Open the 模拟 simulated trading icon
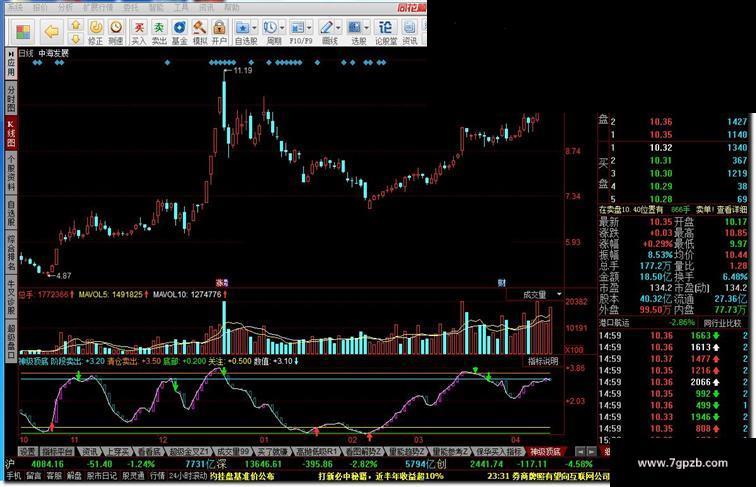Viewport: 756px width, 487px height. 199,32
